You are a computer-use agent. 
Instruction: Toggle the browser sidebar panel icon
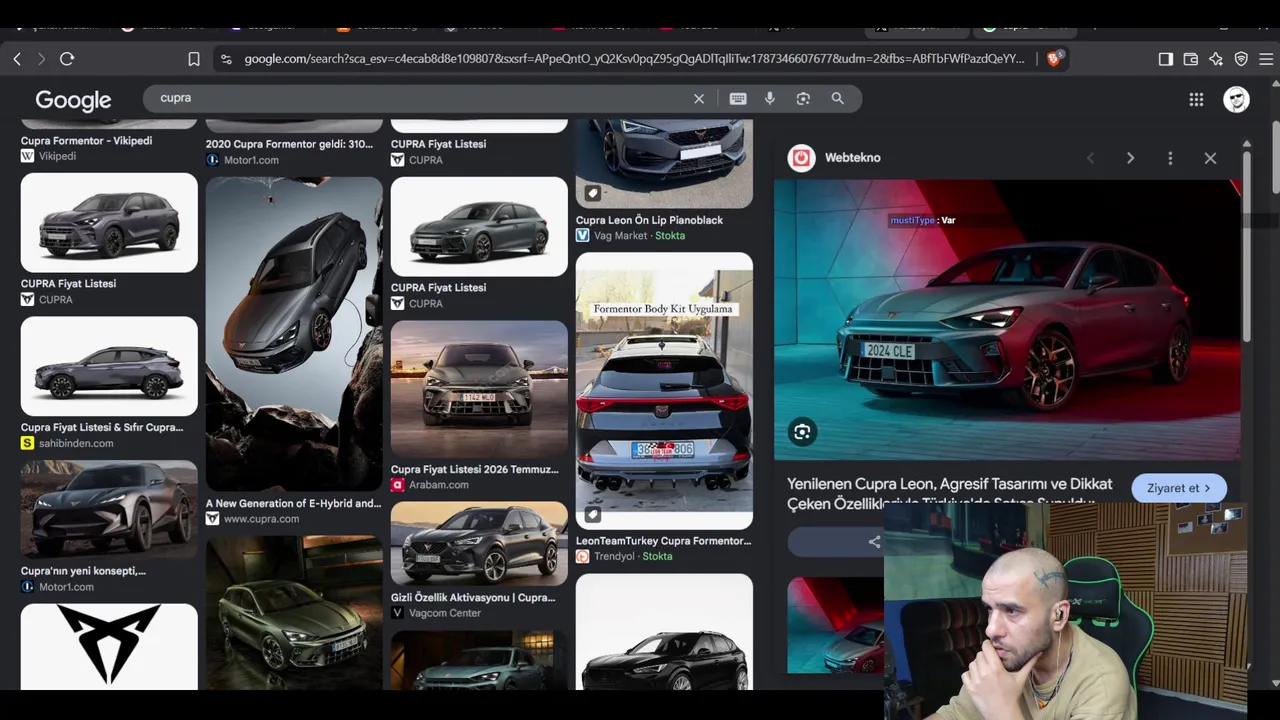(x=1166, y=59)
